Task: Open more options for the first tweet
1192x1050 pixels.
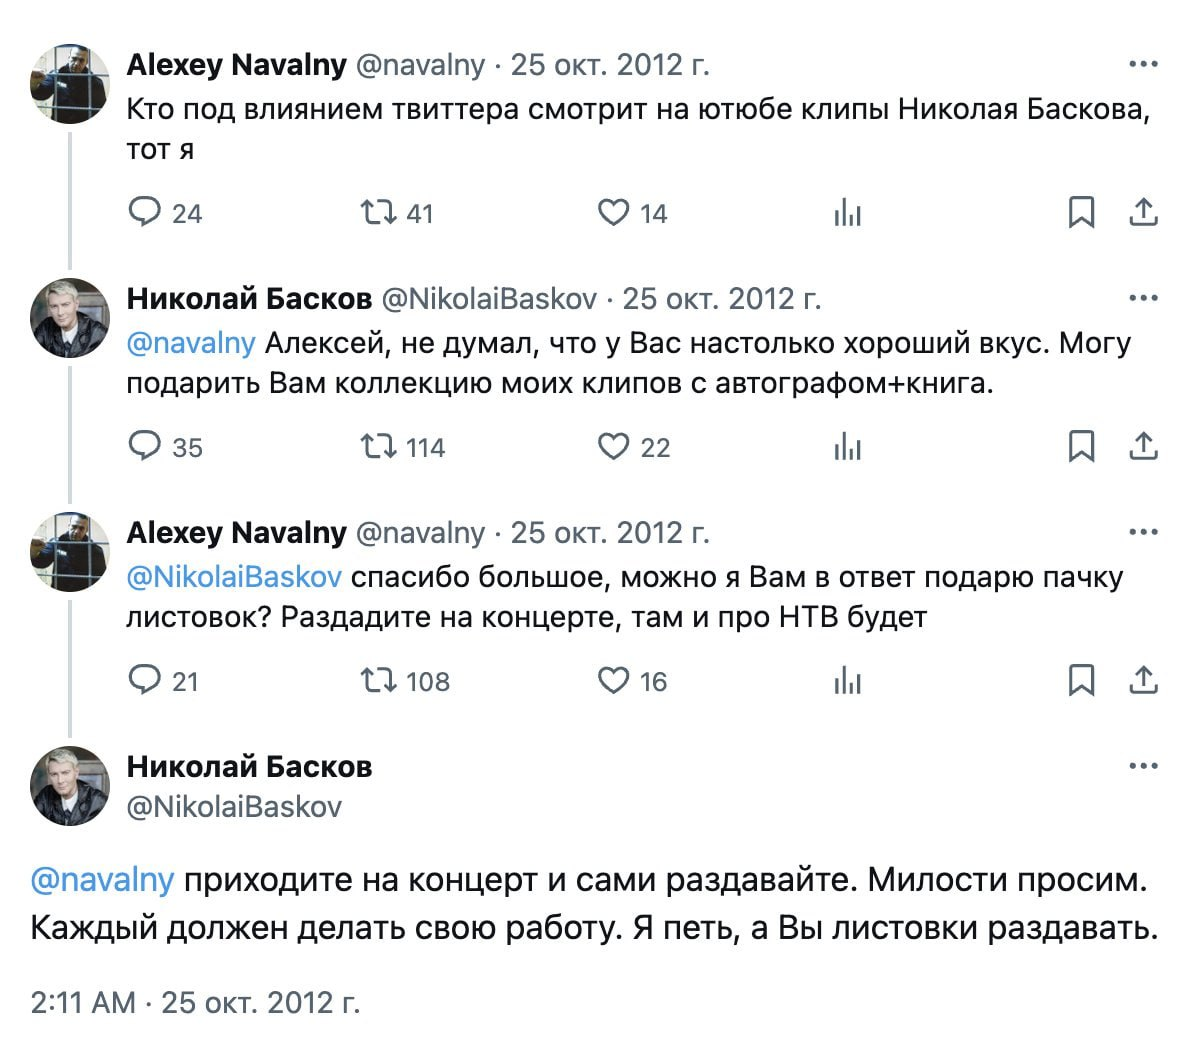Action: (1143, 64)
